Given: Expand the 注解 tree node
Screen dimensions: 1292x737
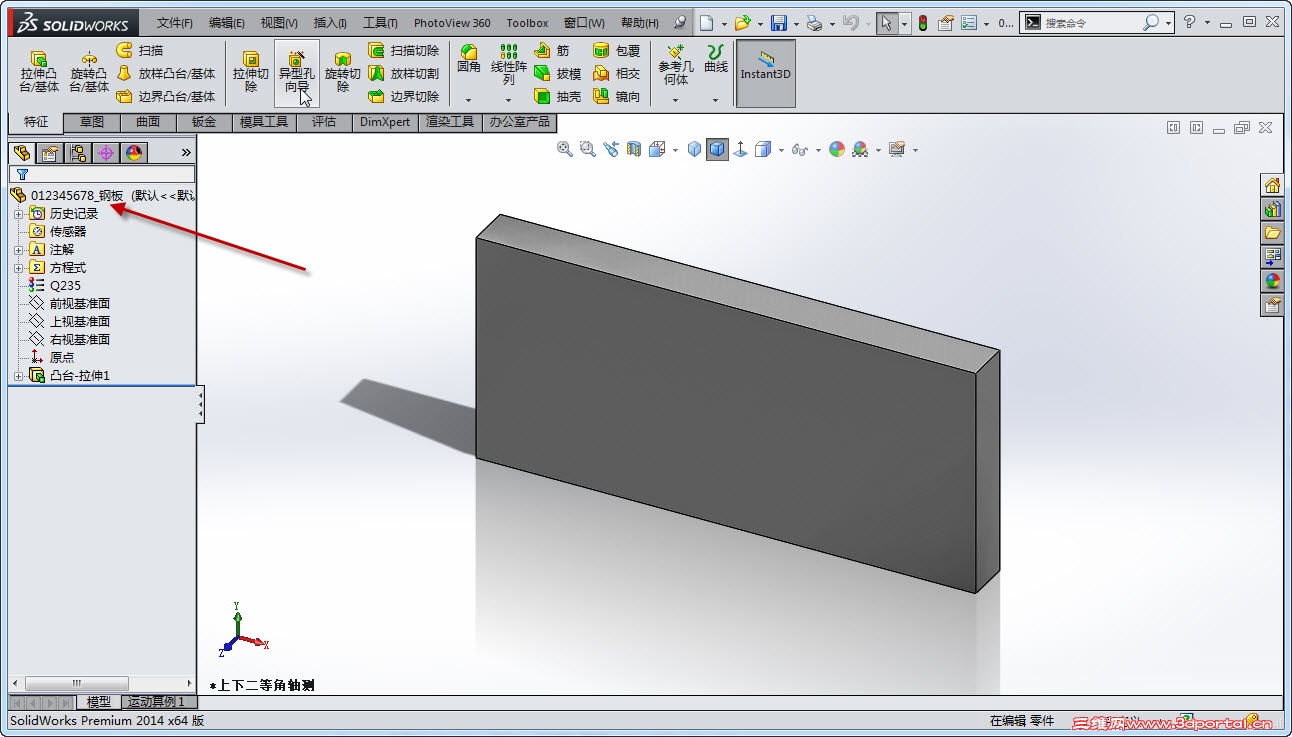Looking at the screenshot, I should coord(18,250).
